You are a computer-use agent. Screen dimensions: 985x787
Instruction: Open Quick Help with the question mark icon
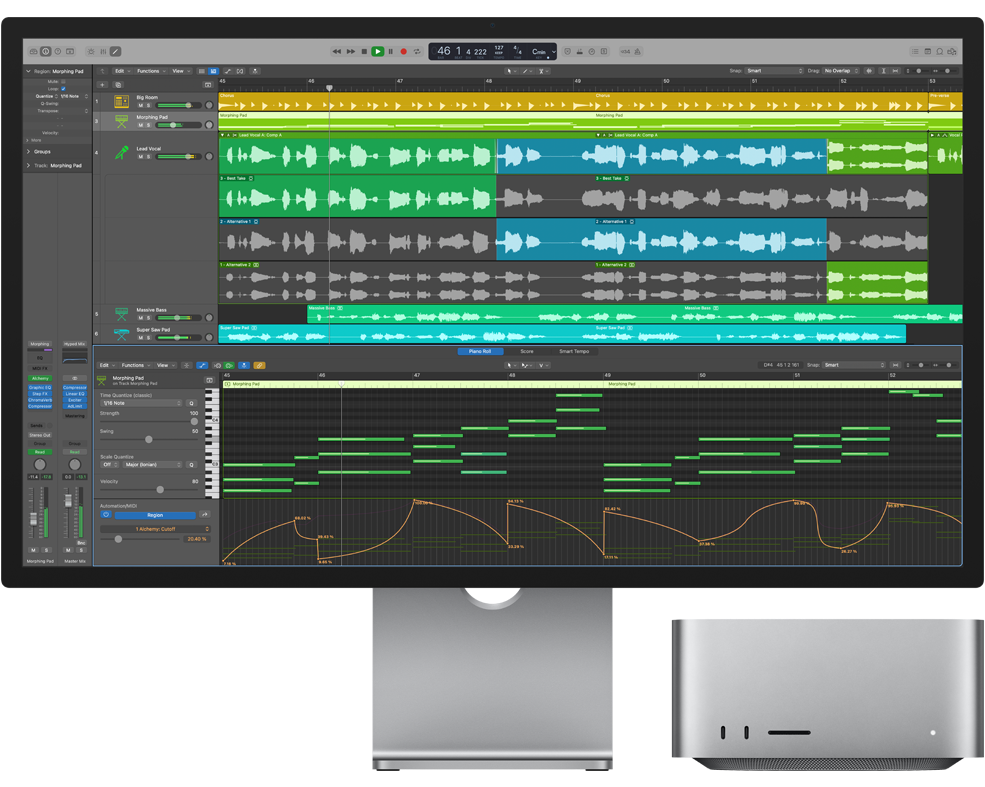tap(58, 52)
